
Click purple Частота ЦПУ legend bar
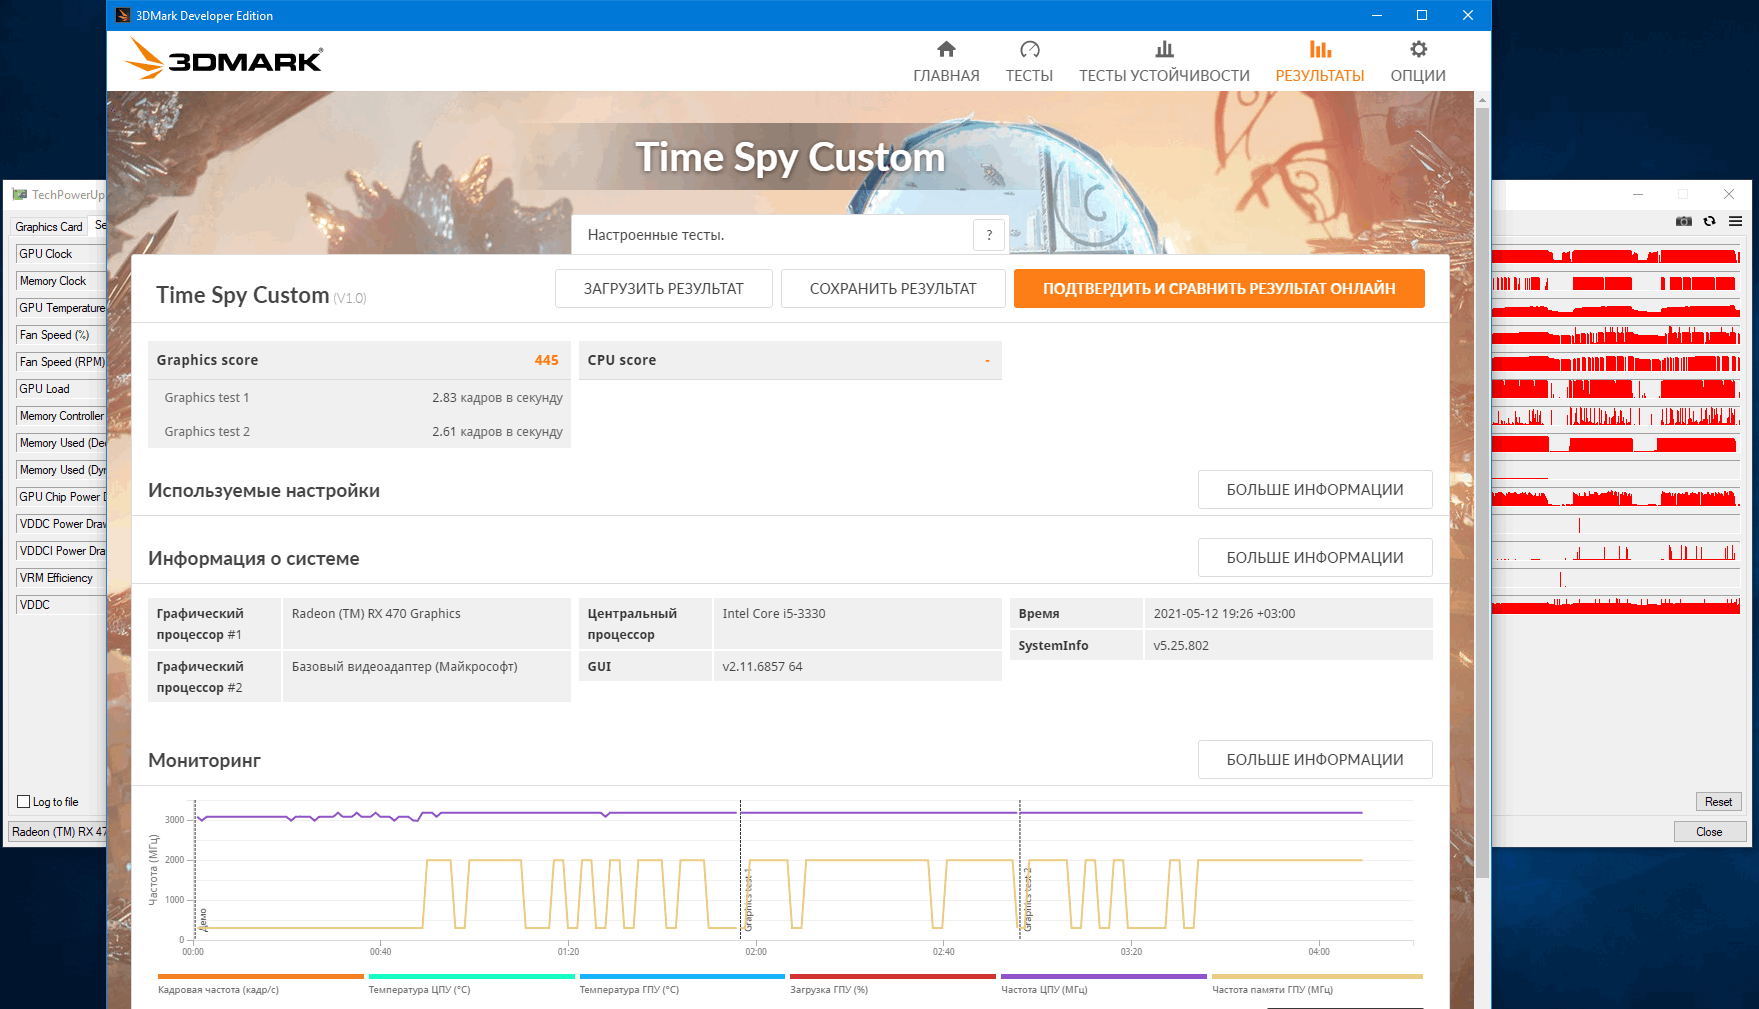coord(1104,976)
